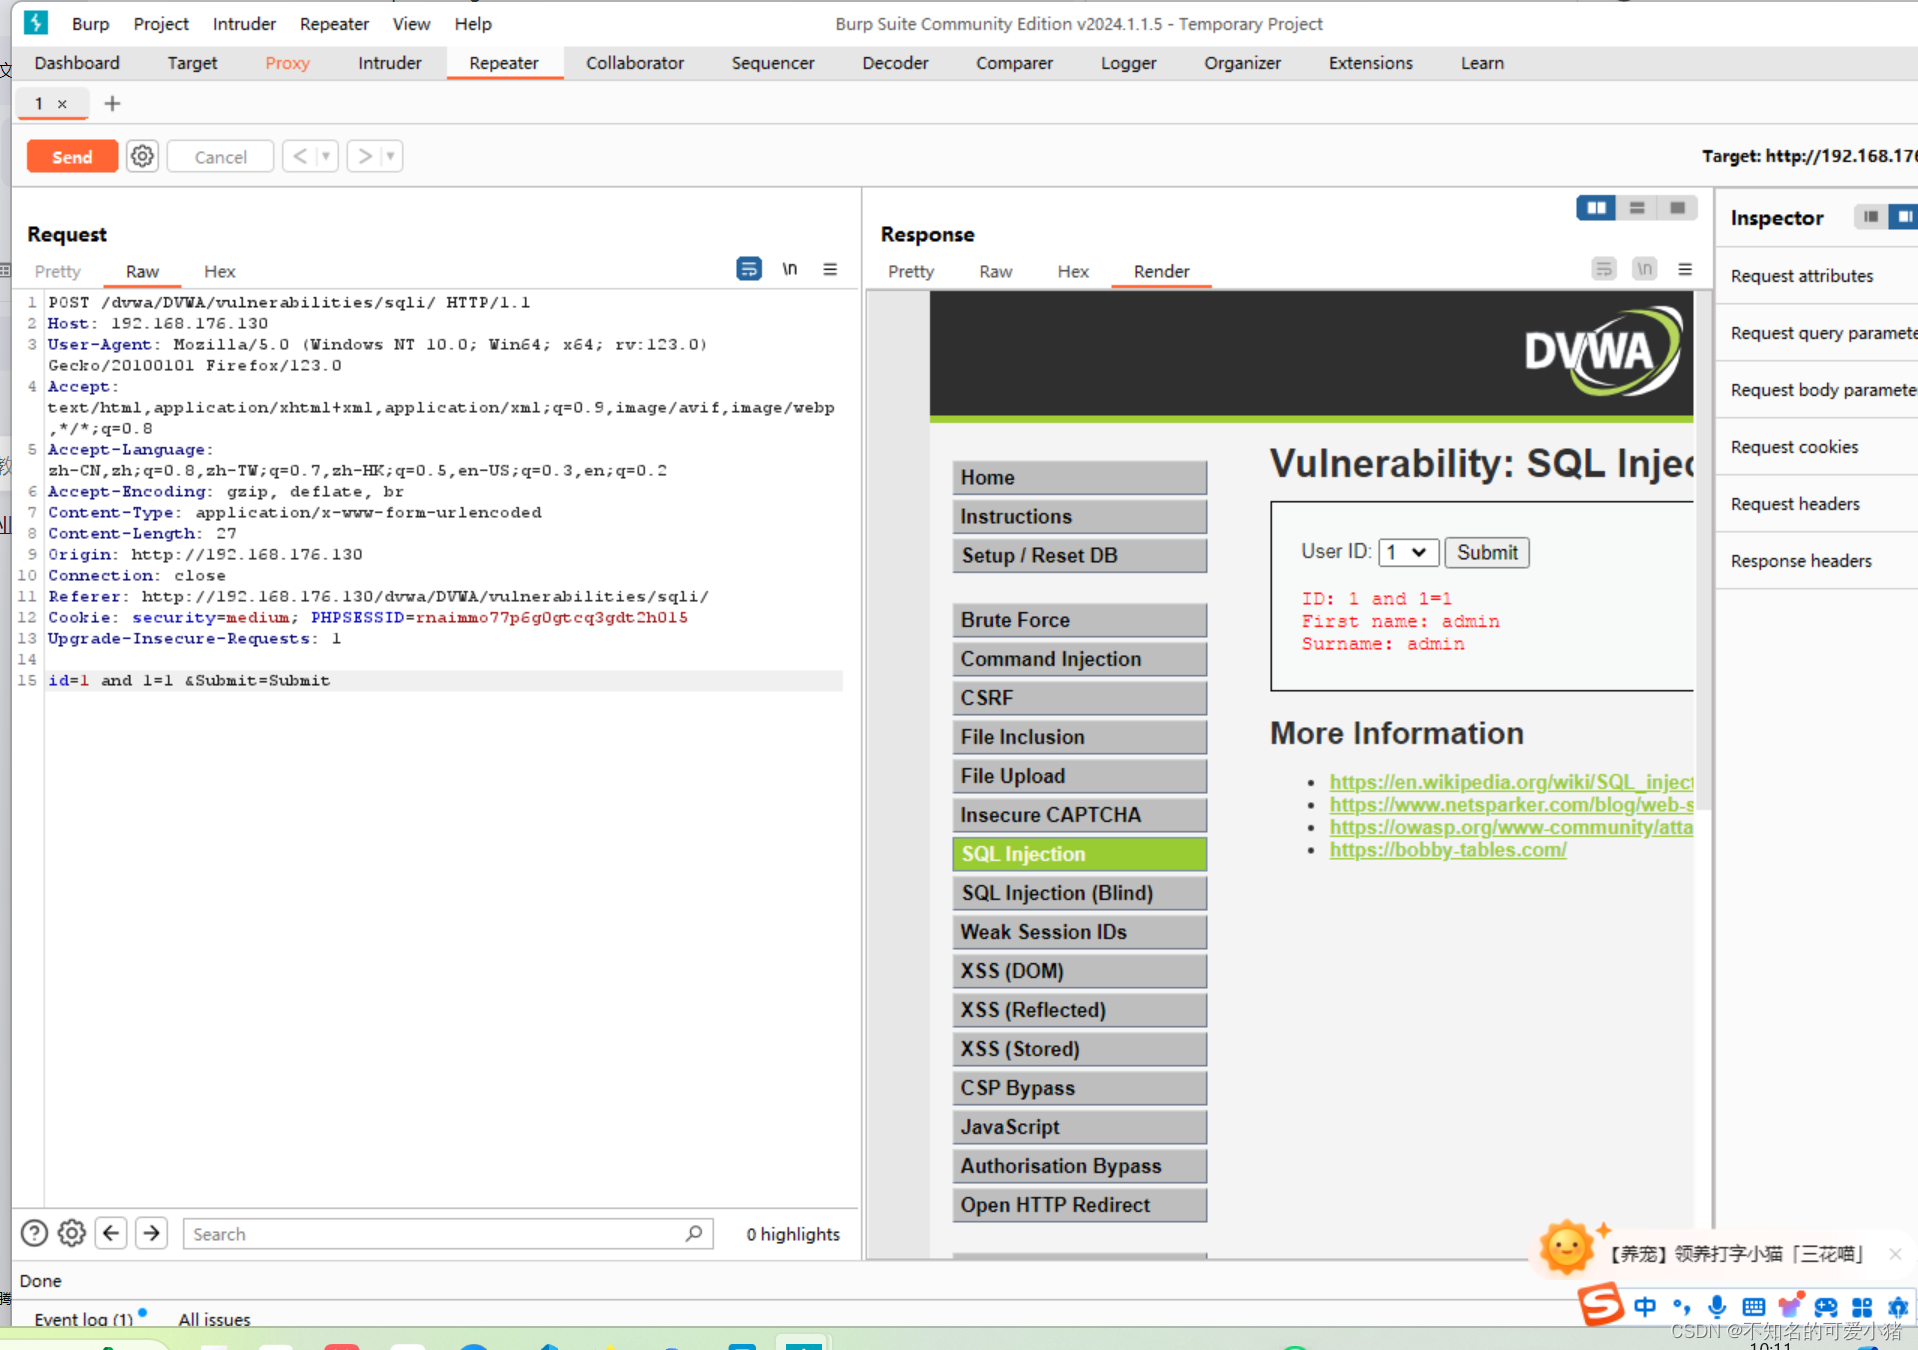
Task: Click the id=1 and 1=1 body line
Action: (444, 680)
